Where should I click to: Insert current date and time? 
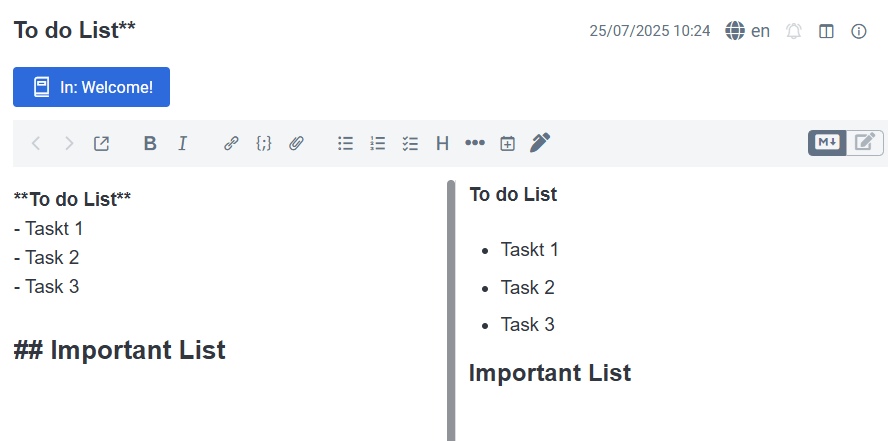coord(507,143)
